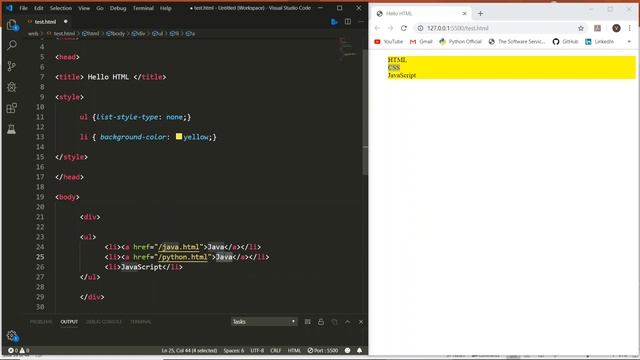Select the Output panel tab
The width and height of the screenshot is (640, 360).
pos(69,322)
